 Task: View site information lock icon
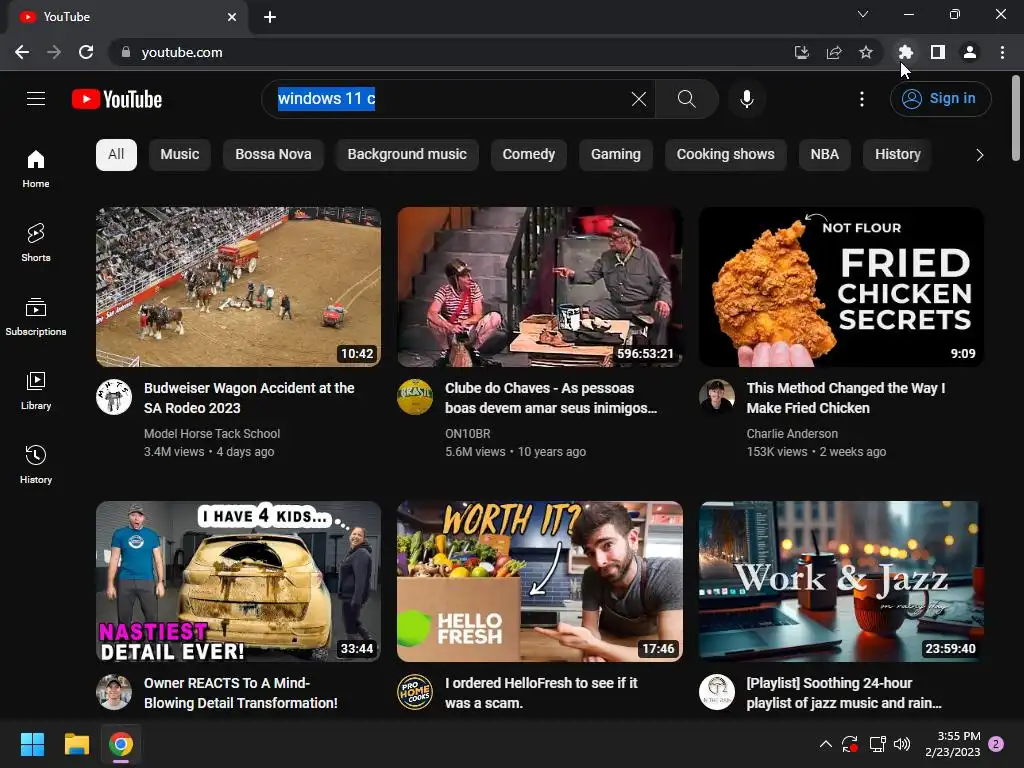point(126,52)
